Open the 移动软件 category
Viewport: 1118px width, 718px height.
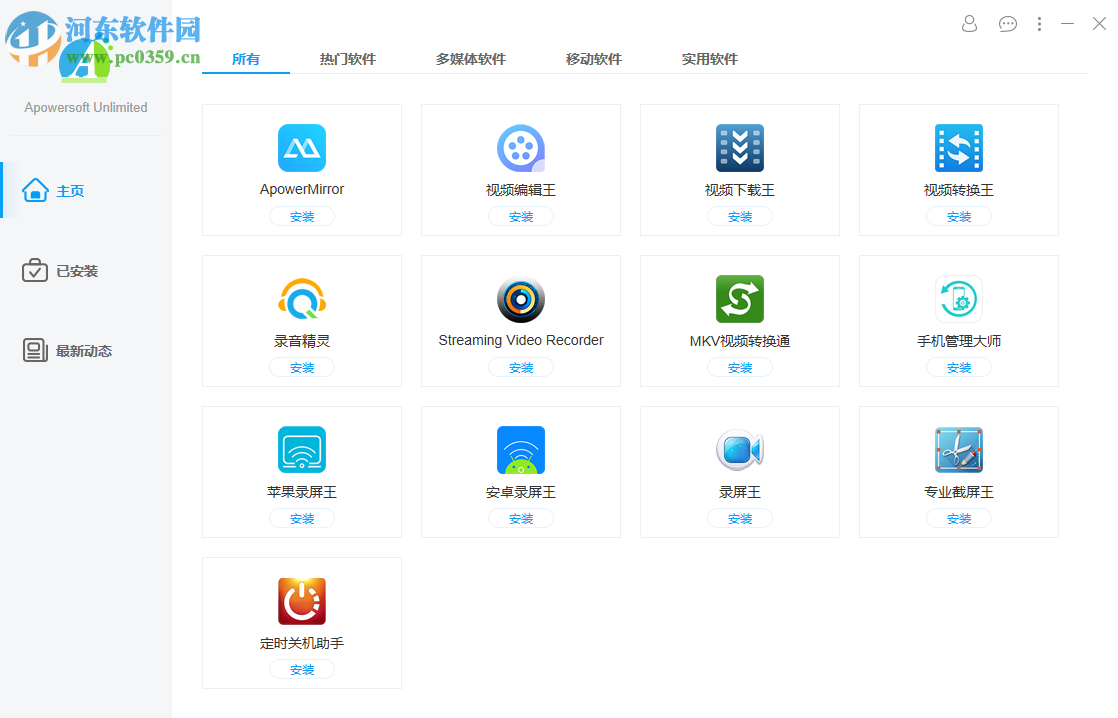[x=593, y=59]
